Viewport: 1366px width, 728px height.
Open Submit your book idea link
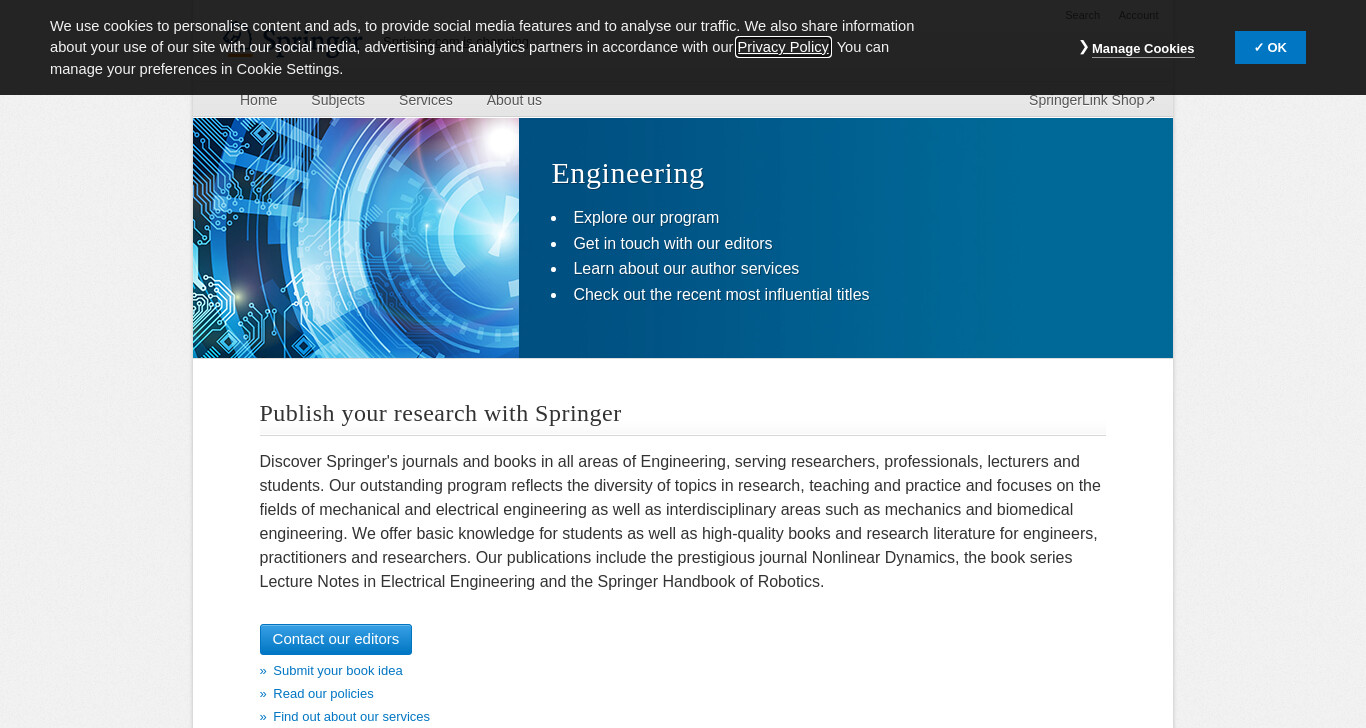[338, 671]
